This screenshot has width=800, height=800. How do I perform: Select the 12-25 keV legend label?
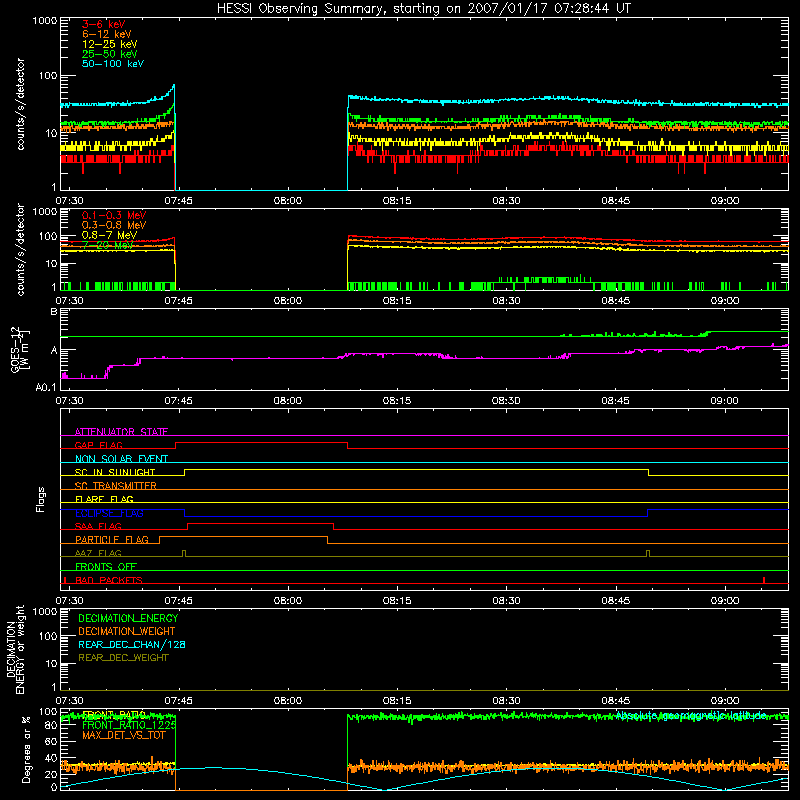110,44
